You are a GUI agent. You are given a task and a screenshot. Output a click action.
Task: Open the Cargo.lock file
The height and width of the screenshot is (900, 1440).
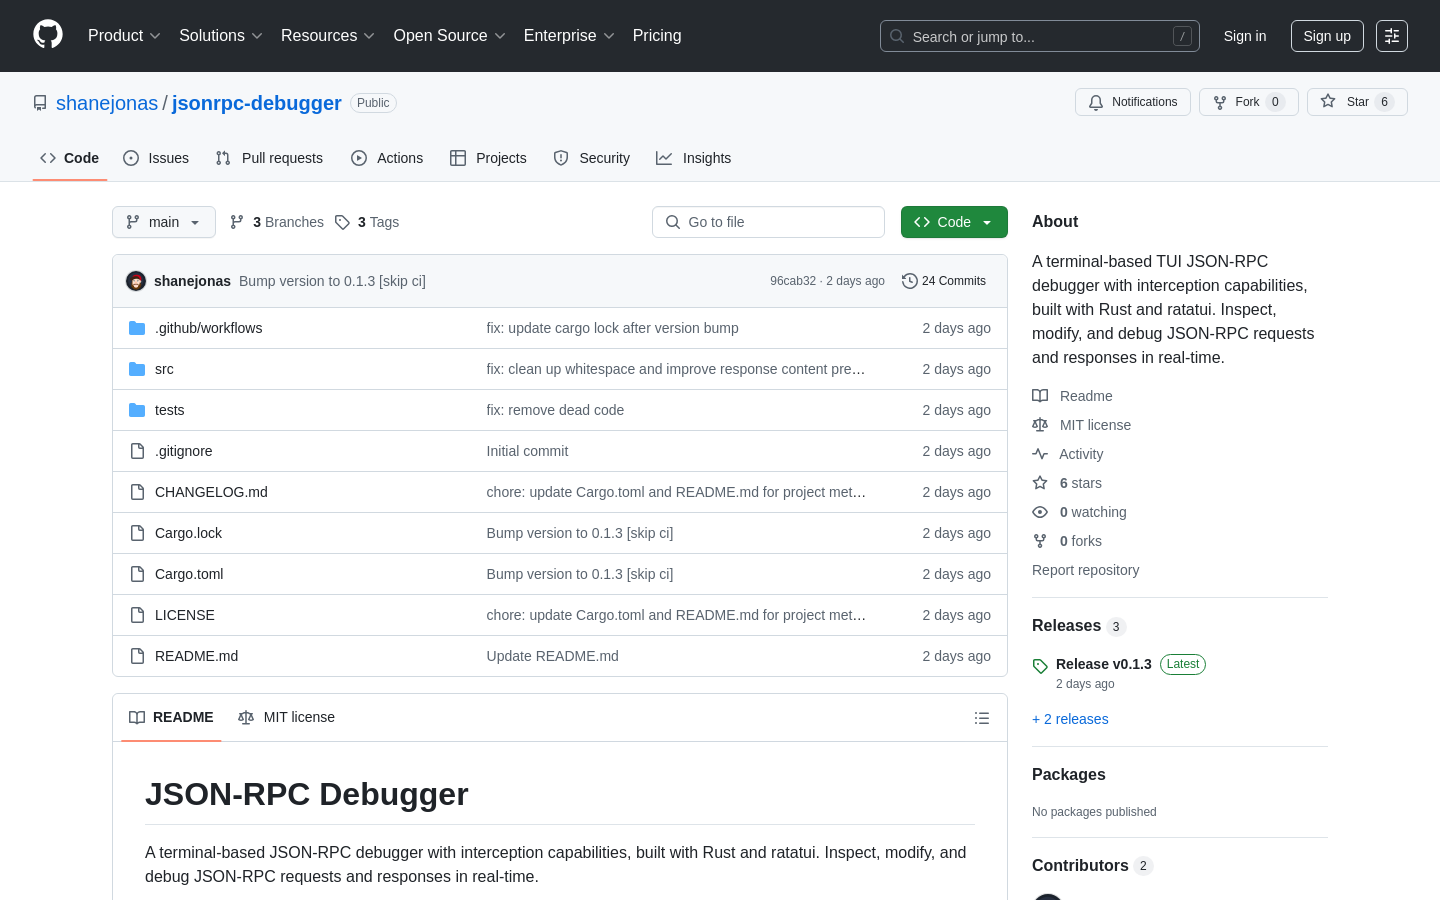point(188,533)
